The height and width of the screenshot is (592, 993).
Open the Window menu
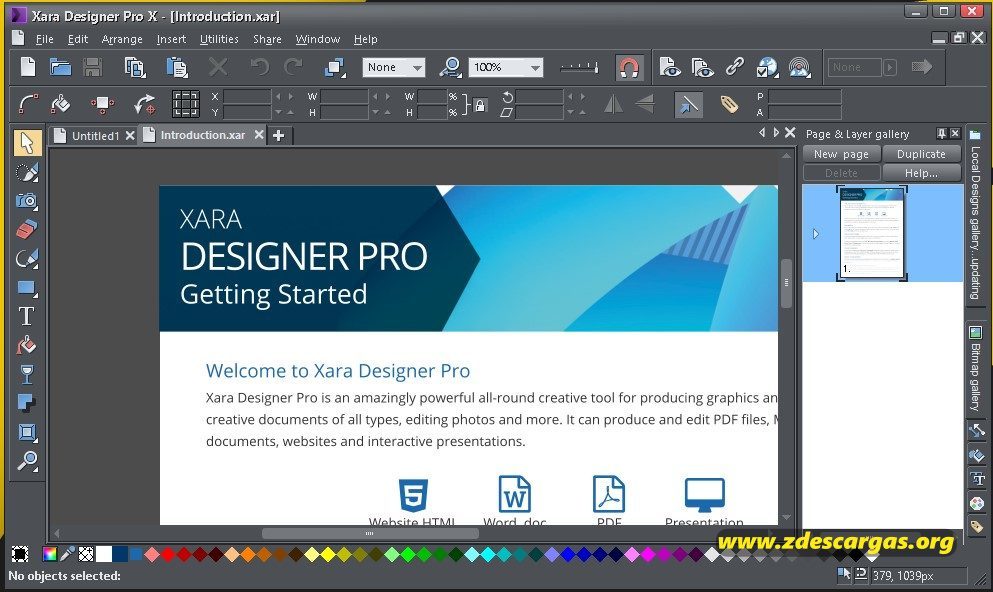(x=318, y=39)
